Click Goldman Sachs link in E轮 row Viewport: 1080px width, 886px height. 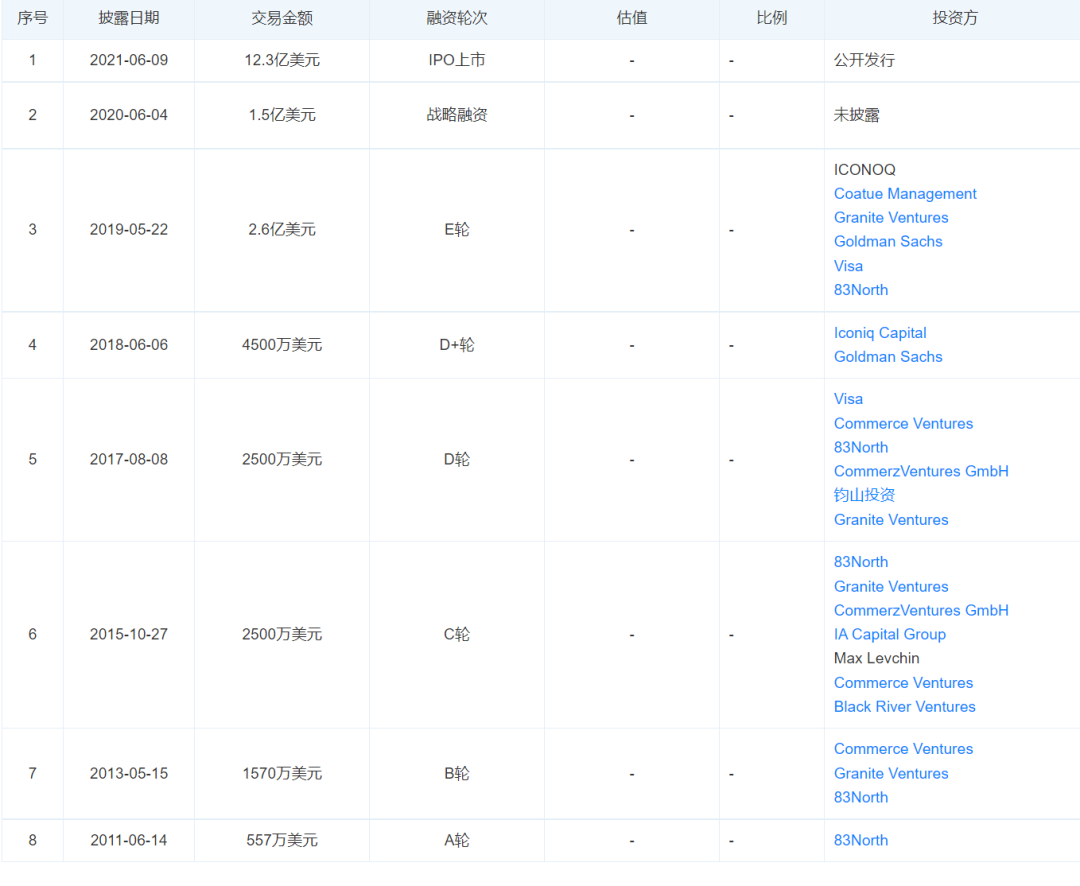(x=888, y=242)
